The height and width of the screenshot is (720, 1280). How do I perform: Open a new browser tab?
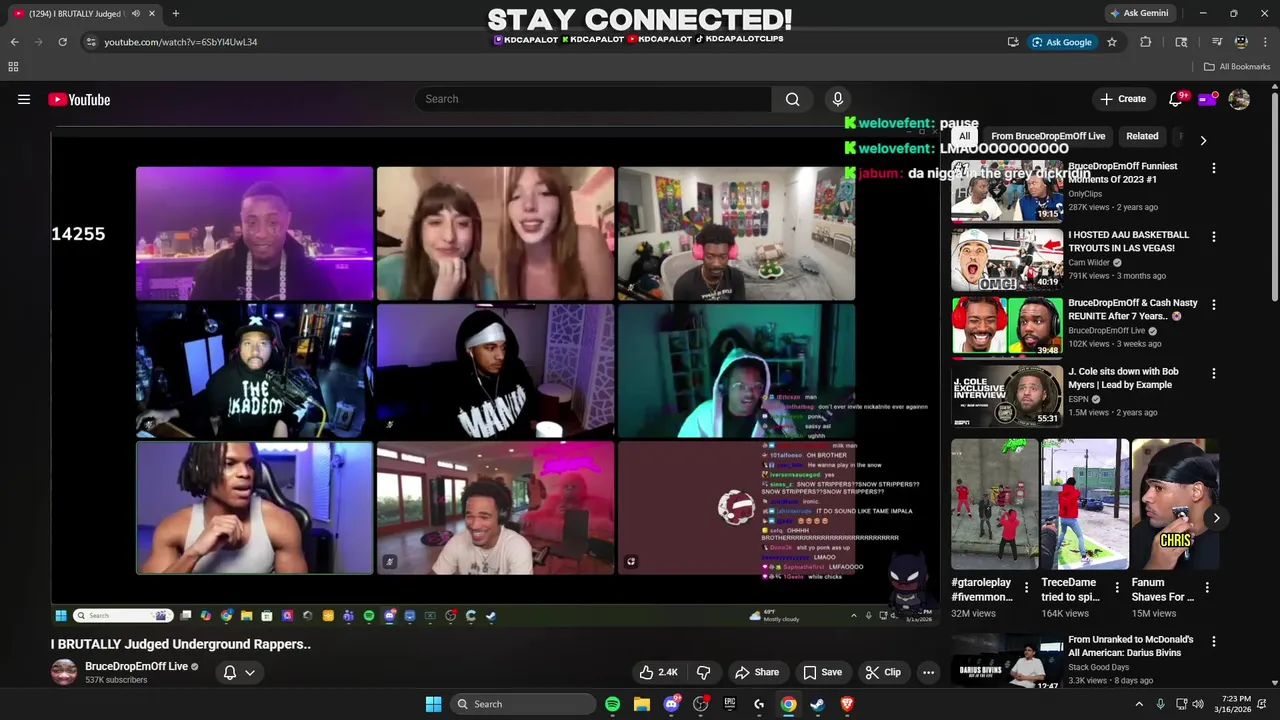[176, 13]
